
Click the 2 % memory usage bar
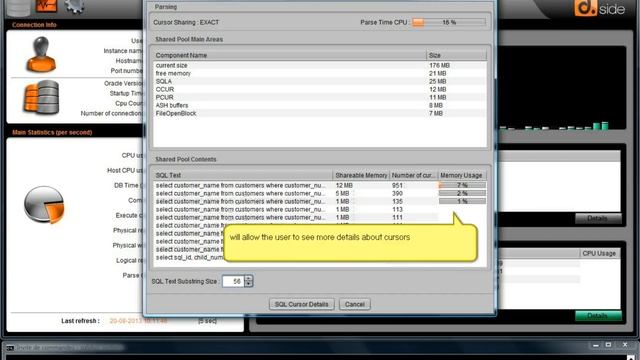[462, 193]
